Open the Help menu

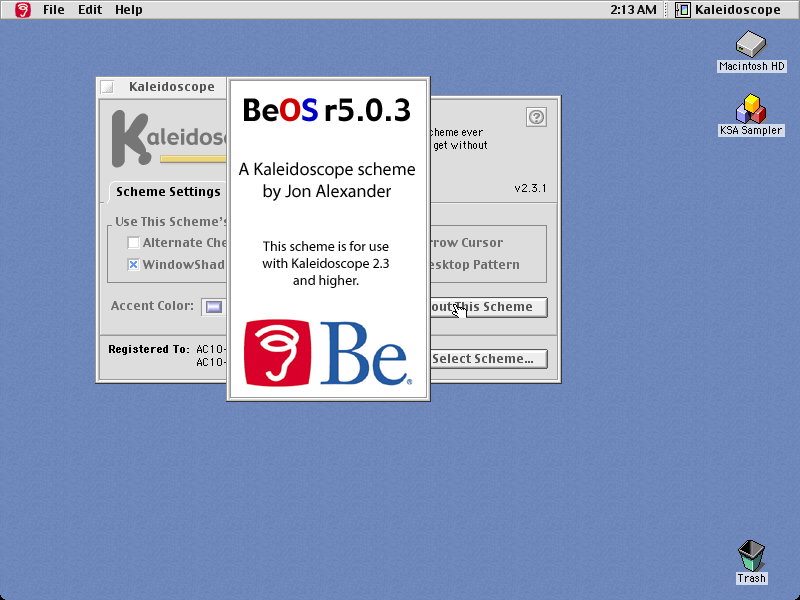tap(129, 10)
